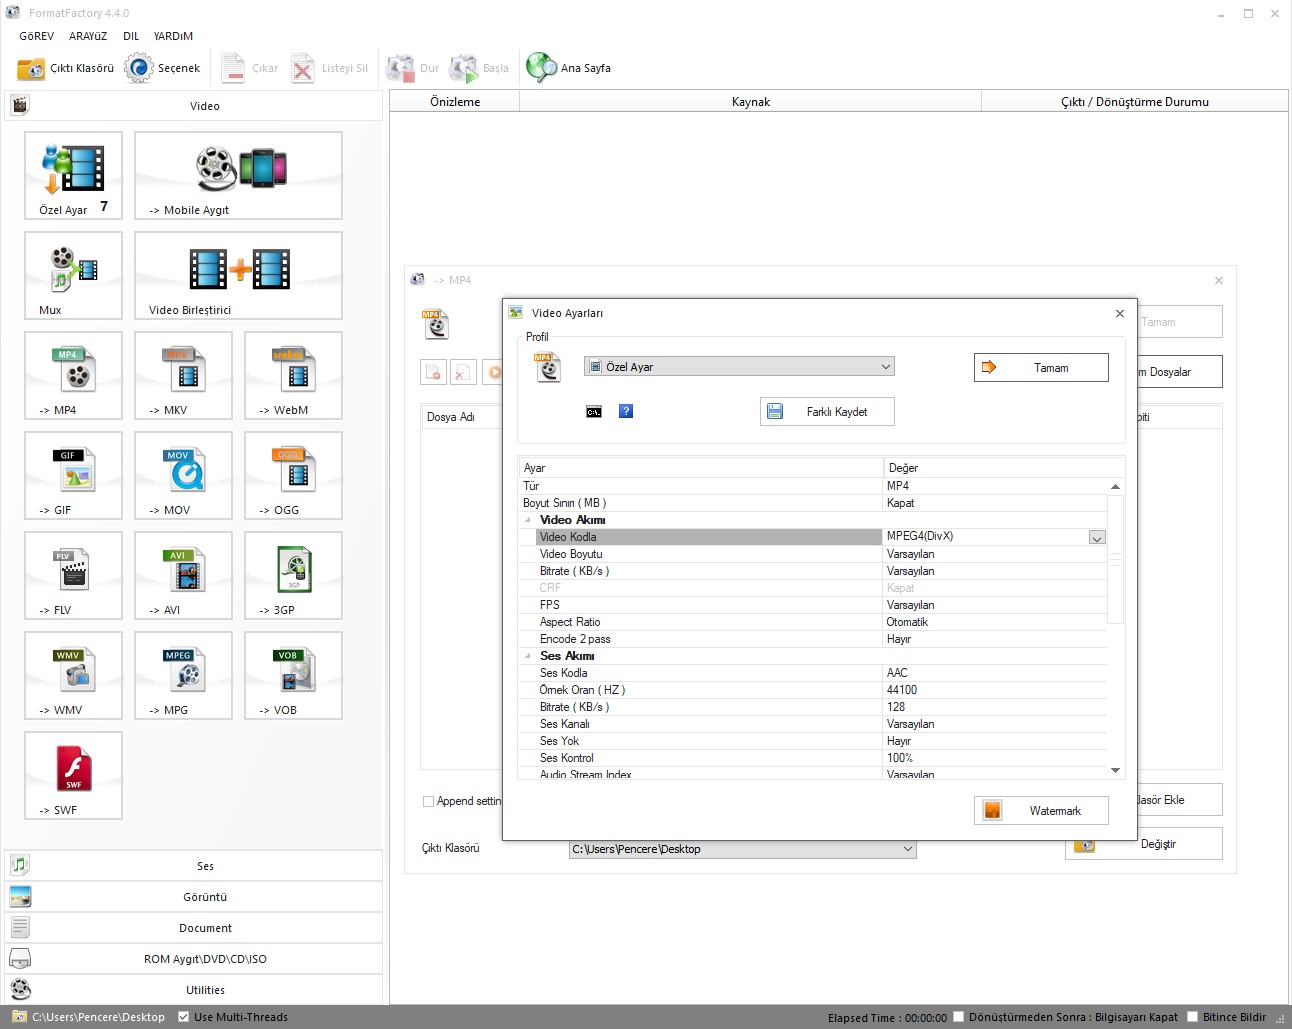Select the MKV conversion tile
Image resolution: width=1292 pixels, height=1029 pixels.
(x=183, y=375)
